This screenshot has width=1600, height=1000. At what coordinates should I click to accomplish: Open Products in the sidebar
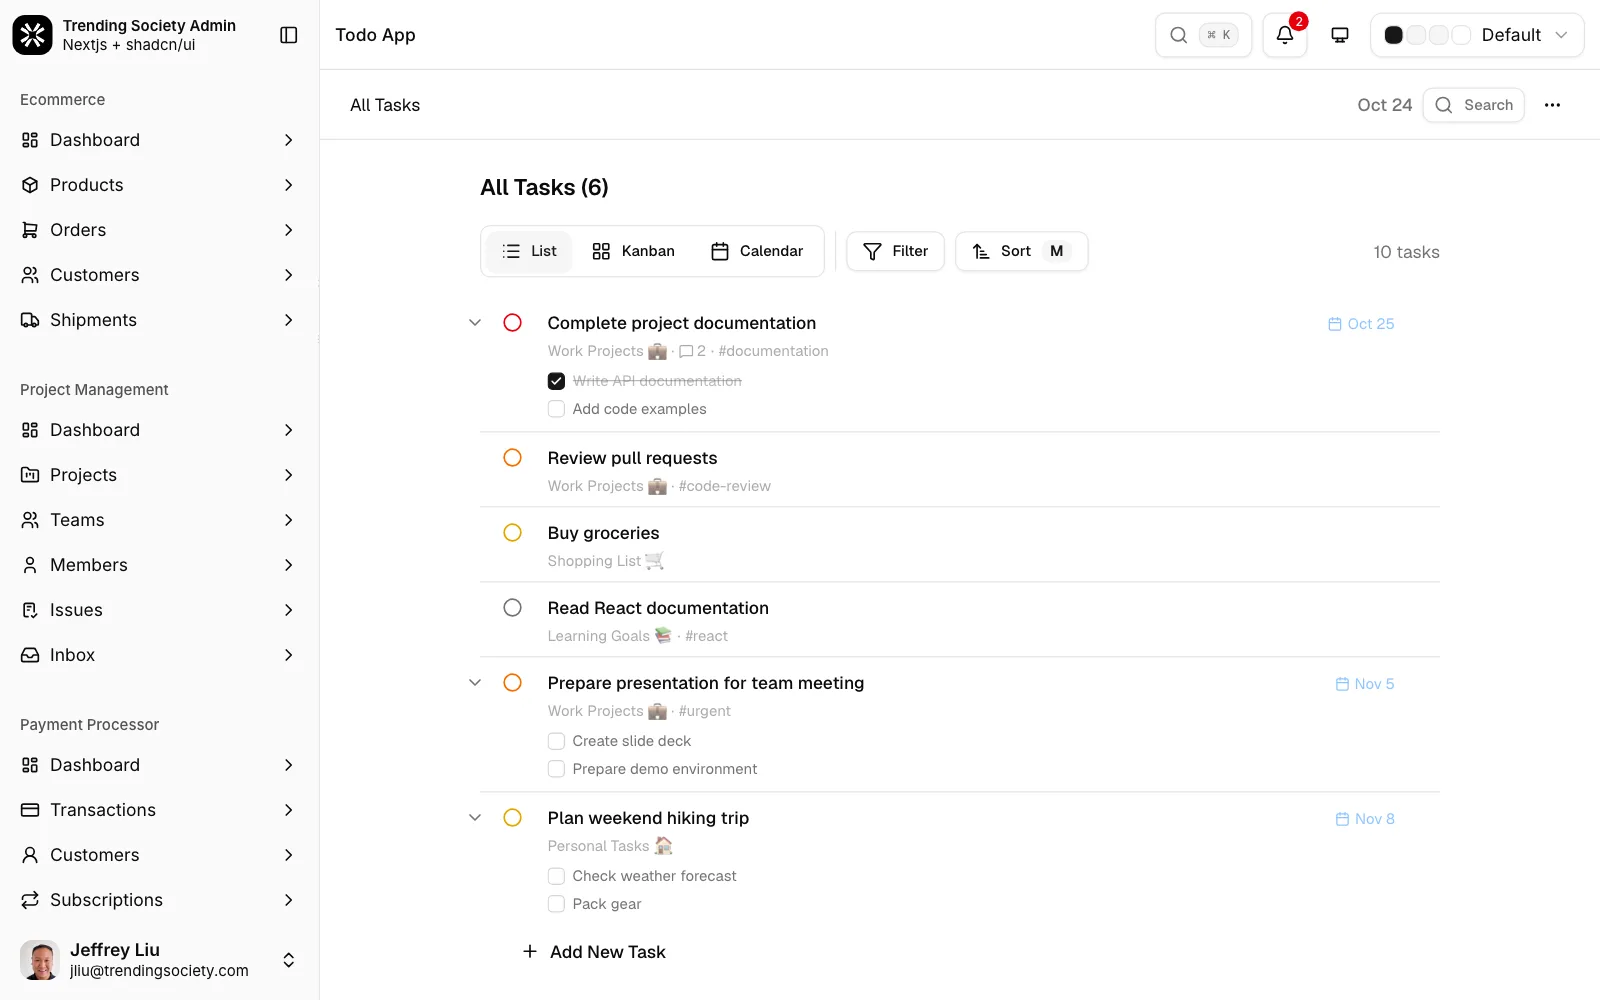click(160, 185)
